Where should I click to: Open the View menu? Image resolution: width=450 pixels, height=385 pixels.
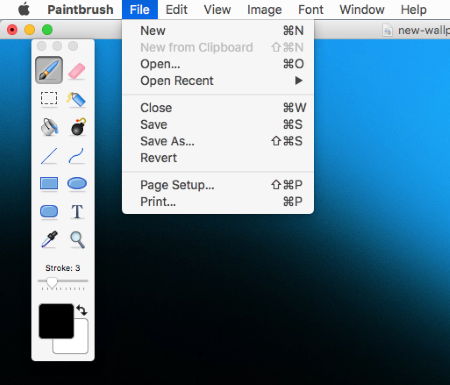pyautogui.click(x=217, y=9)
